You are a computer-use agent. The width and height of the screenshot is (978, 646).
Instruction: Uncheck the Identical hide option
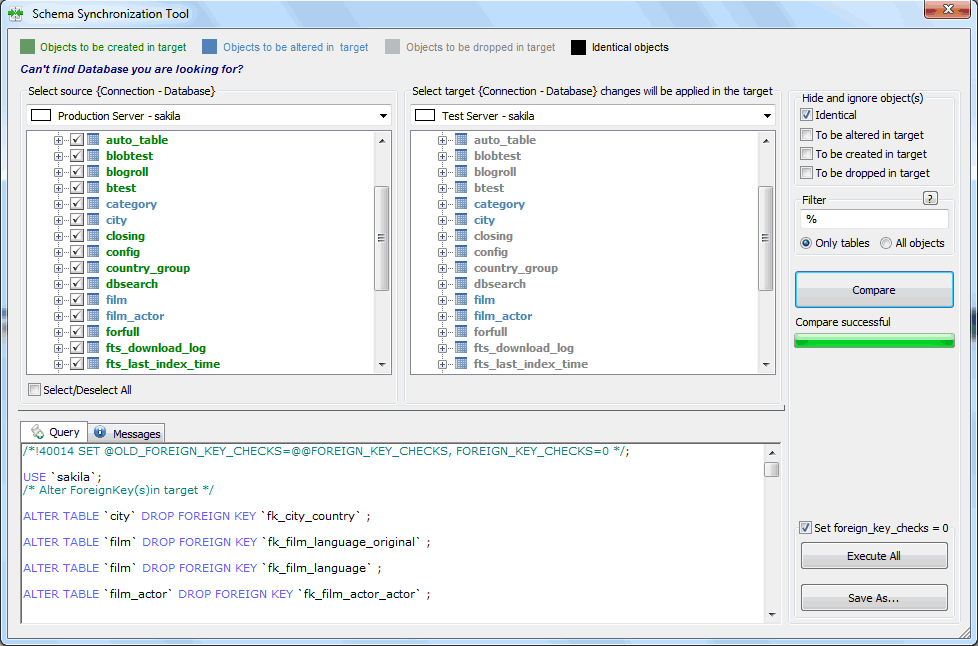(x=807, y=116)
